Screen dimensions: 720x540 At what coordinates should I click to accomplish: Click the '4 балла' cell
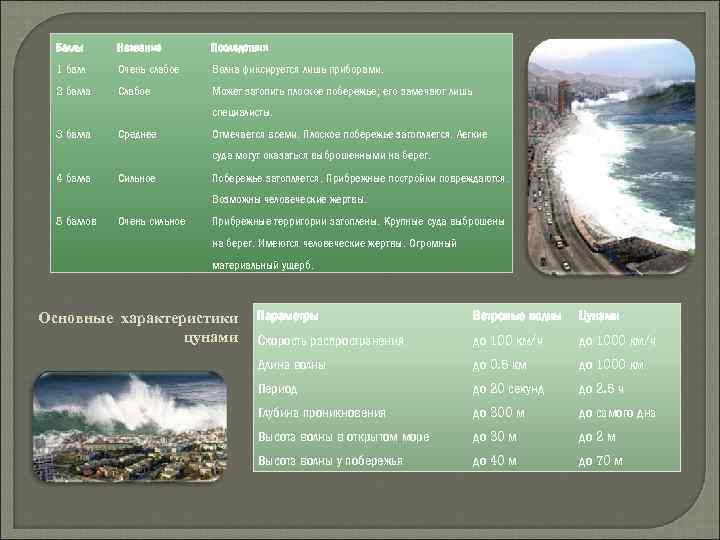click(73, 178)
